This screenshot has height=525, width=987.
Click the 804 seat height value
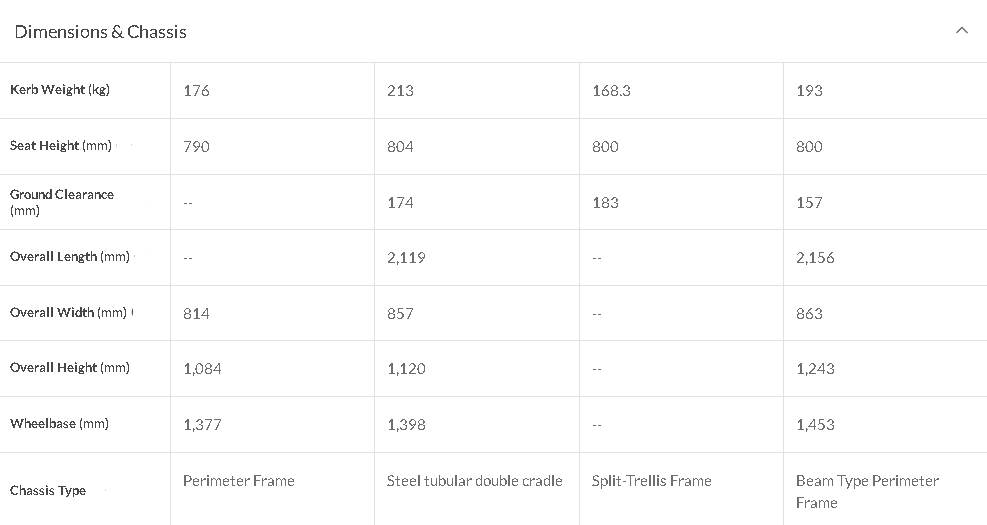(400, 147)
